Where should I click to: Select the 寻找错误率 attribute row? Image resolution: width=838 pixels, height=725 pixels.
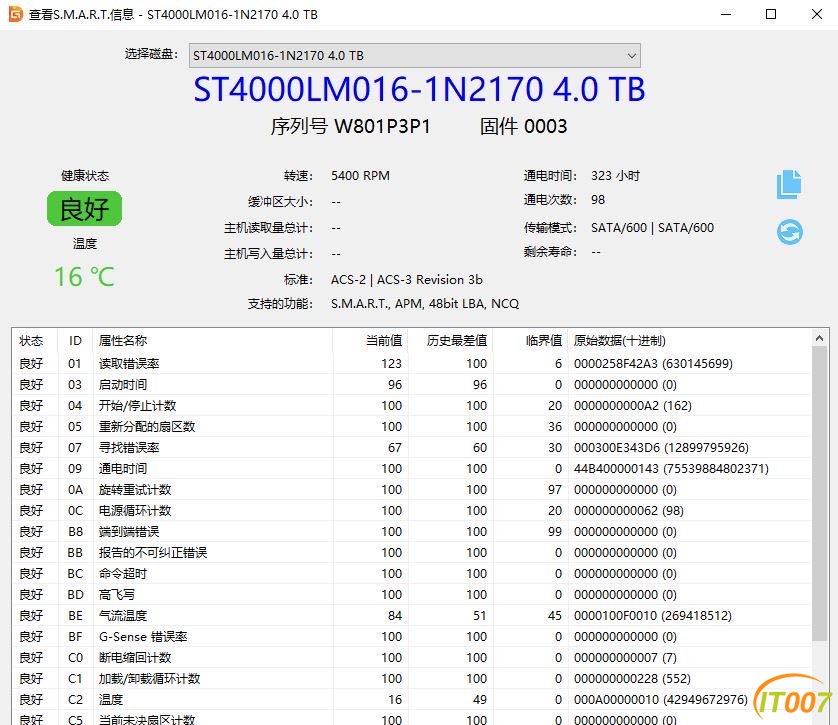coord(410,448)
